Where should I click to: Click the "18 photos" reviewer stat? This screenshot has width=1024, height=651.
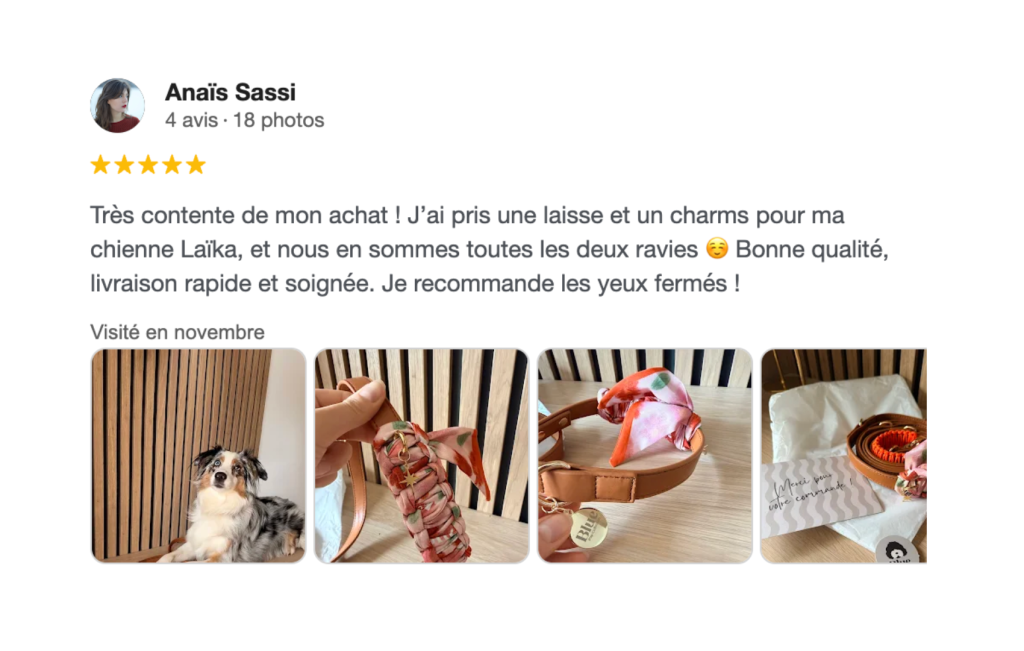279,120
